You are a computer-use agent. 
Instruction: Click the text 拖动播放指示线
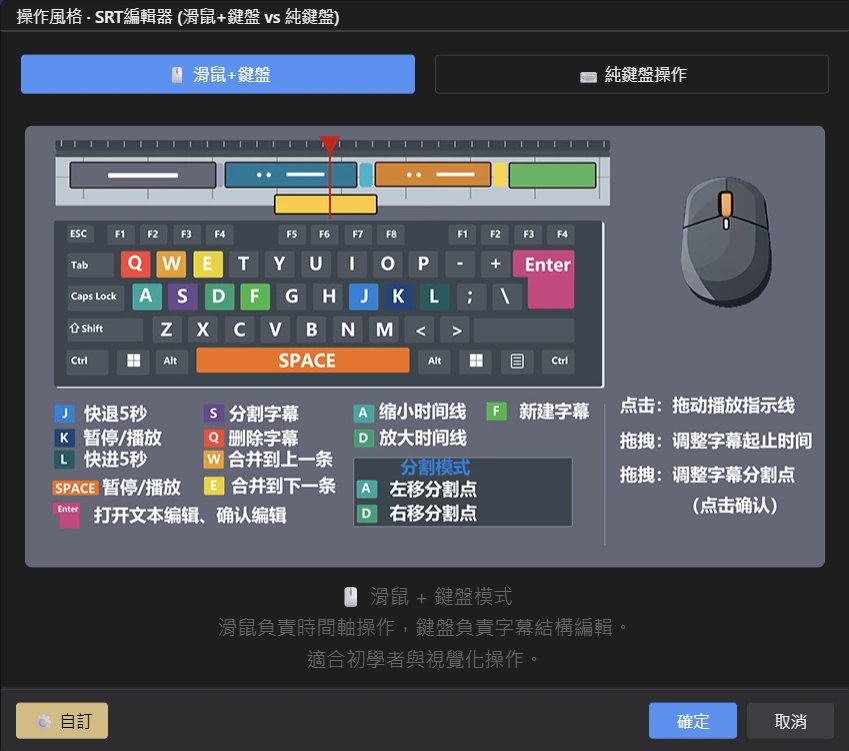733,406
